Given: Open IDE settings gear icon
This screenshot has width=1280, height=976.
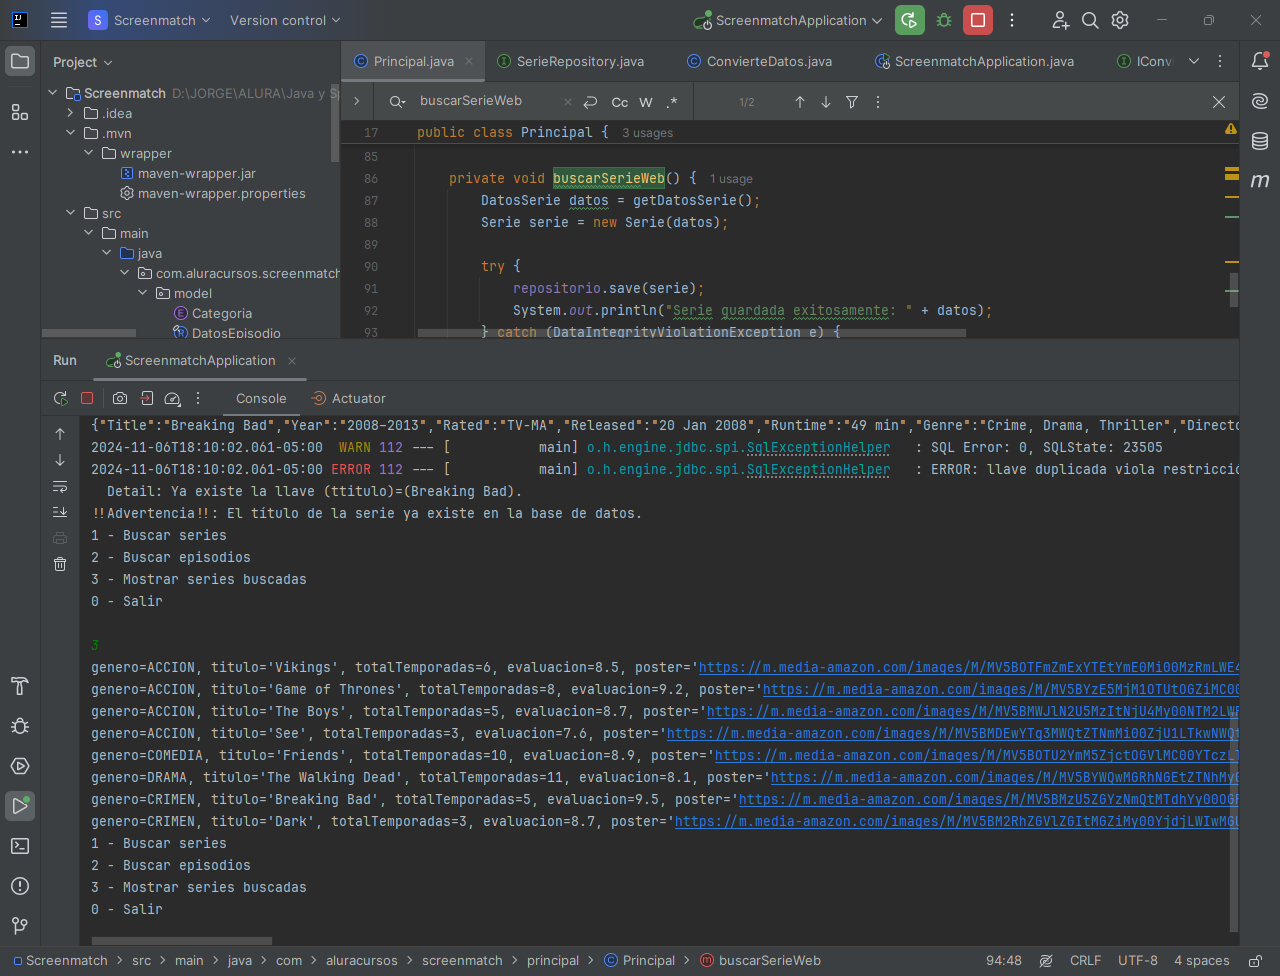Looking at the screenshot, I should coord(1120,20).
